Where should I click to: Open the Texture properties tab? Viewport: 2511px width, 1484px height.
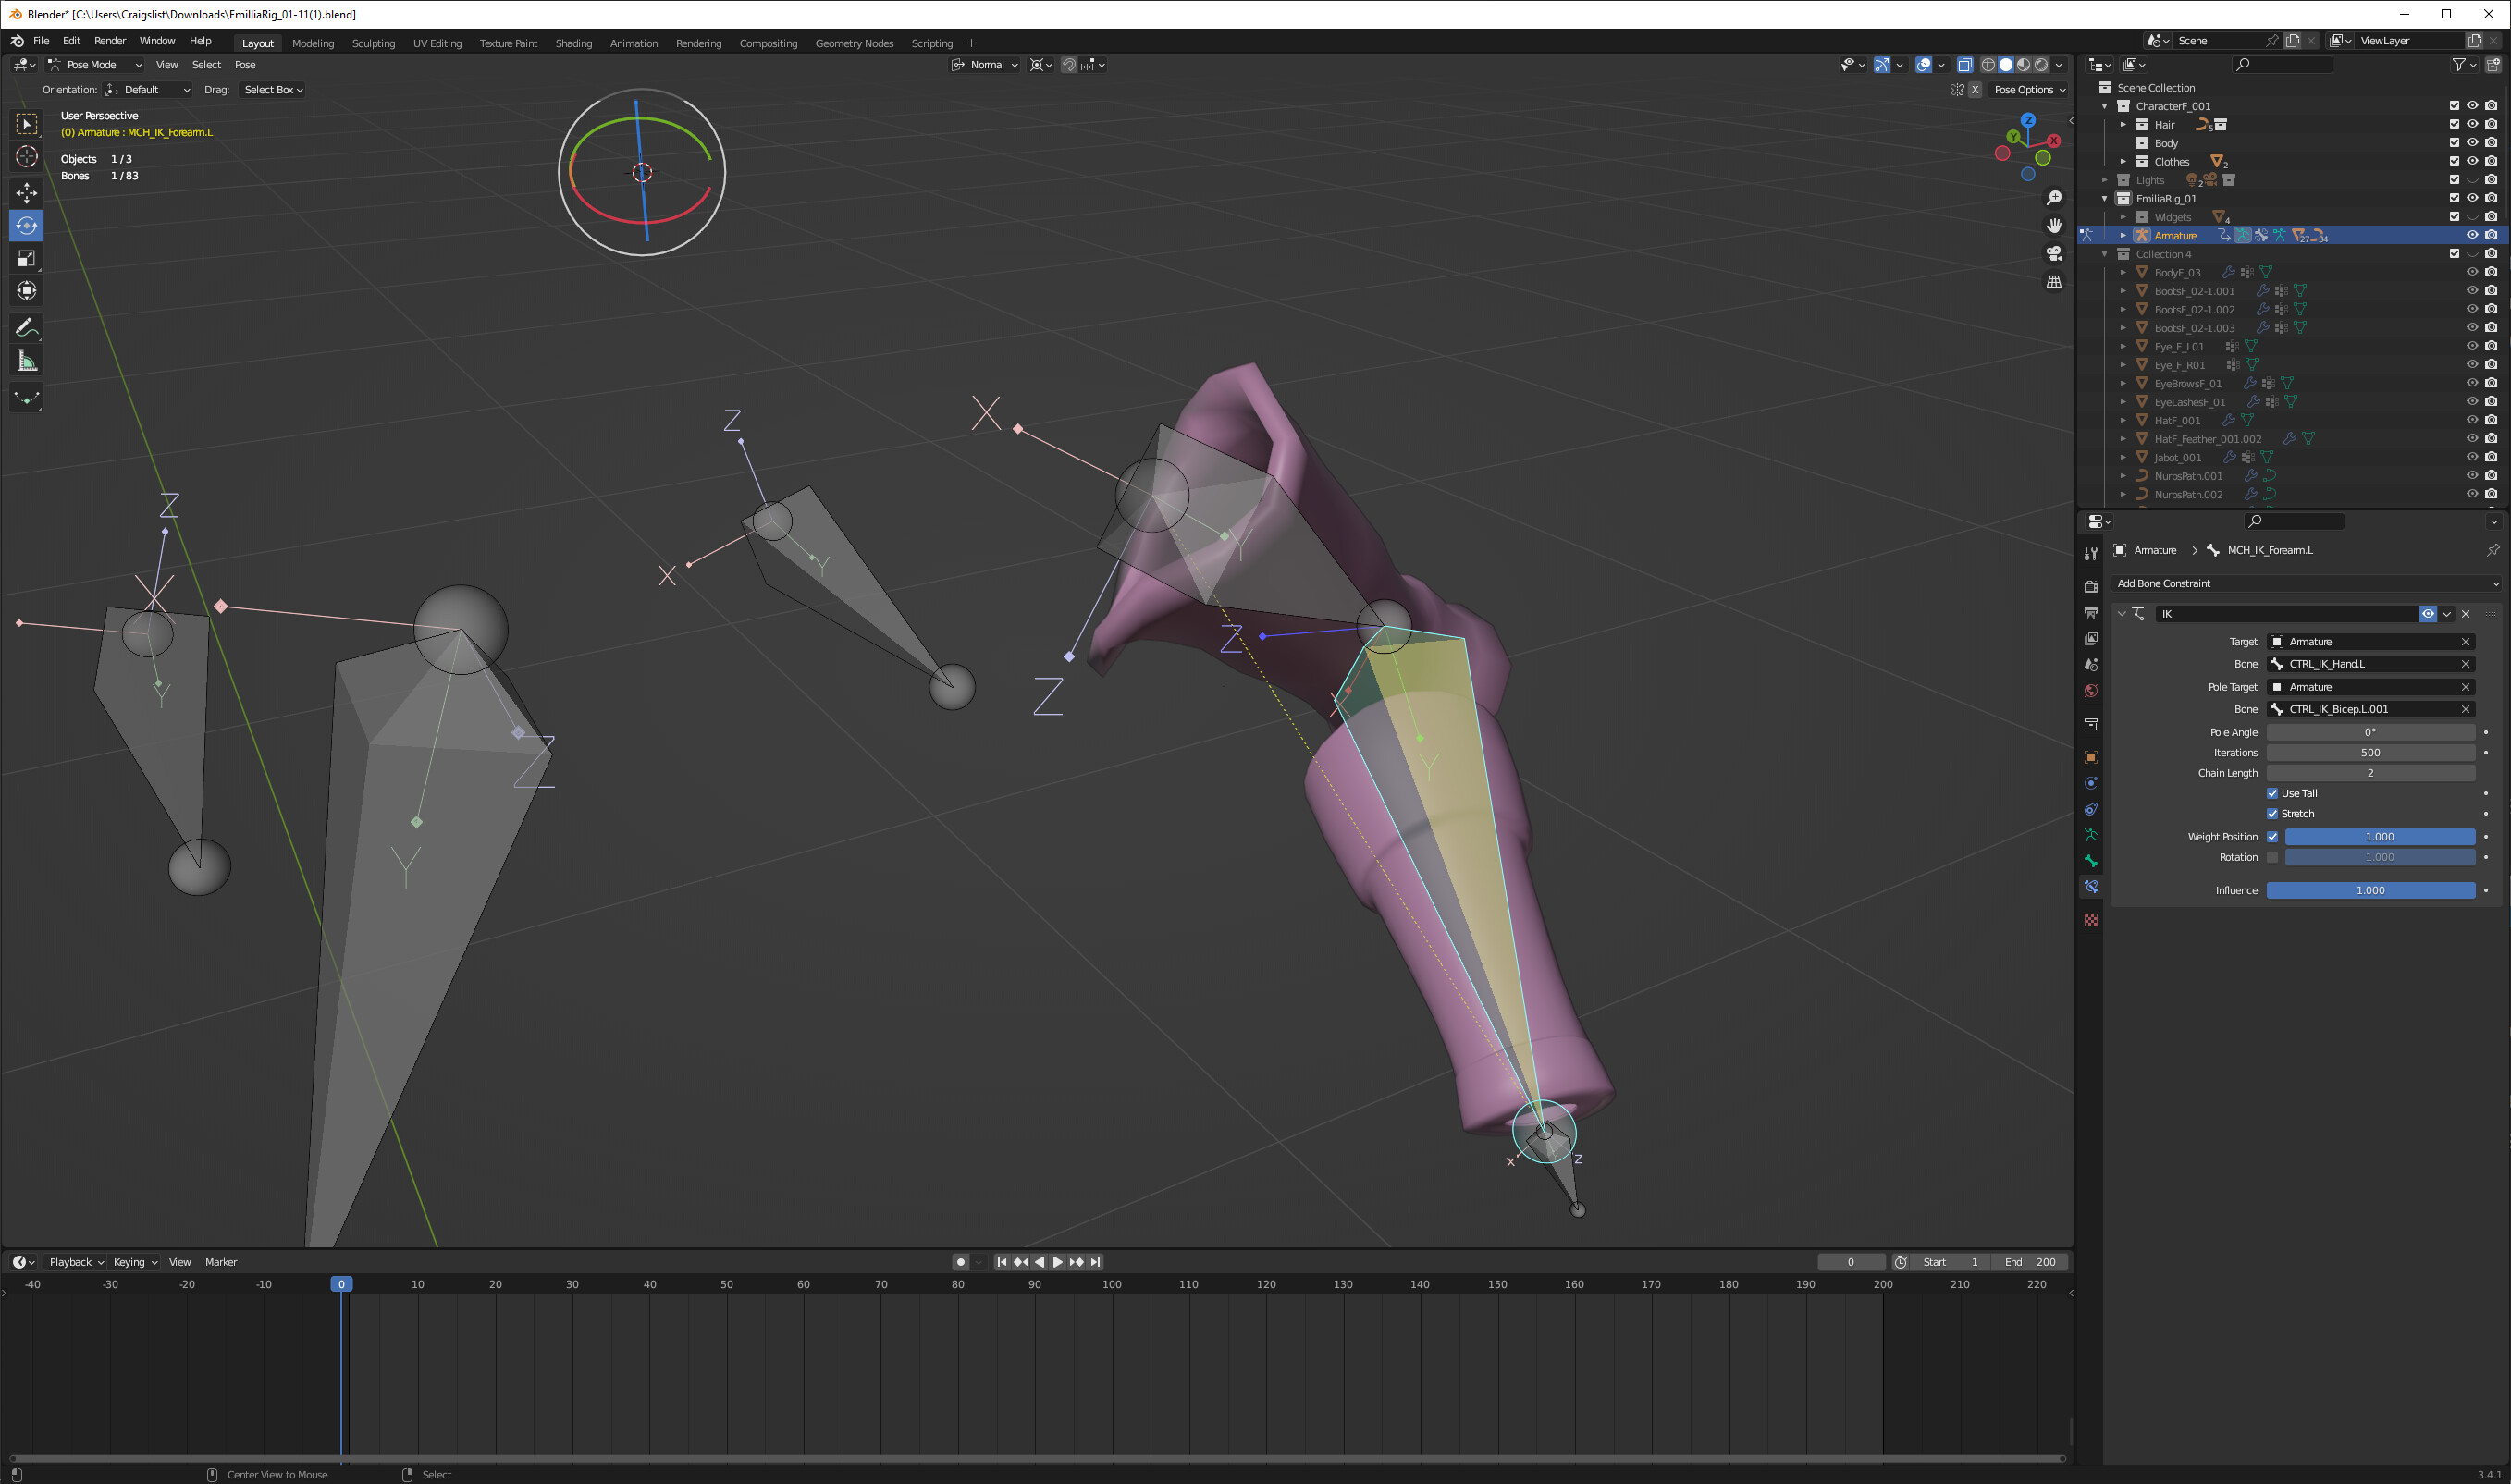(x=2091, y=920)
